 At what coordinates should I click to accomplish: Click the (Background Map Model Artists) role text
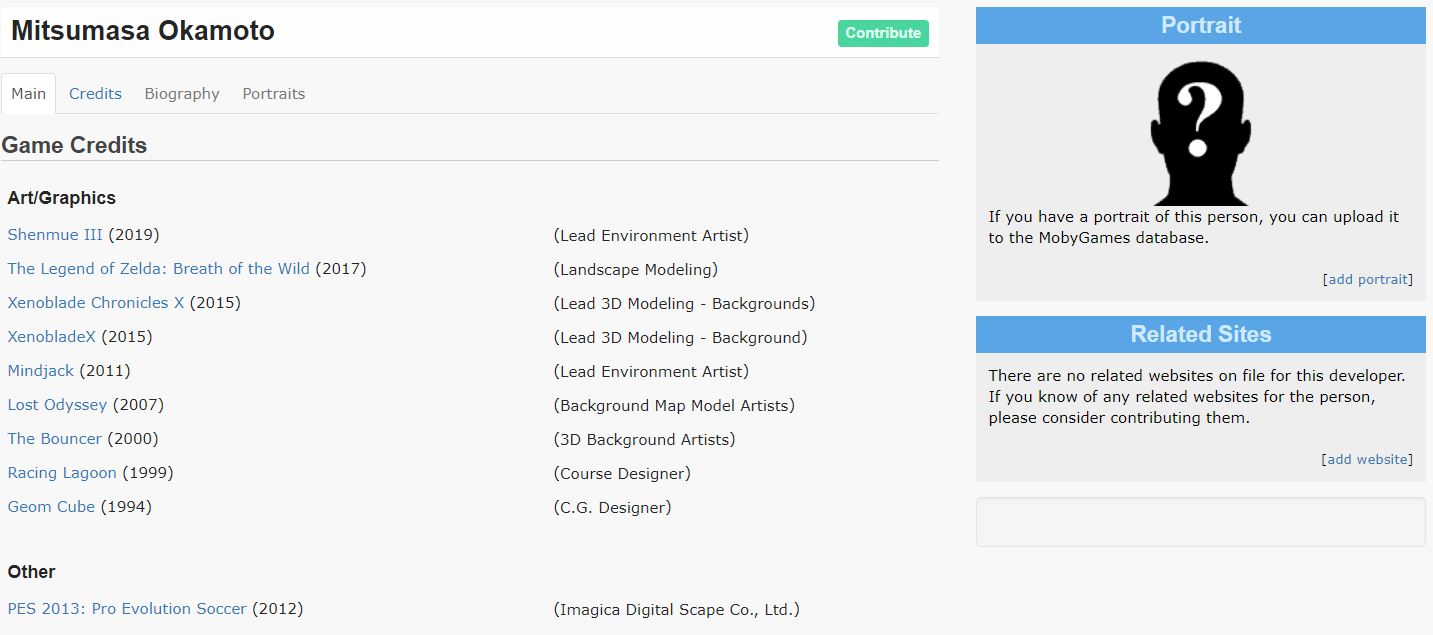(674, 406)
